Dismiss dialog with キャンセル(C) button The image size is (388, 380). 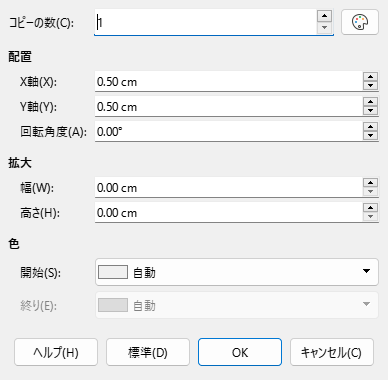(332, 352)
